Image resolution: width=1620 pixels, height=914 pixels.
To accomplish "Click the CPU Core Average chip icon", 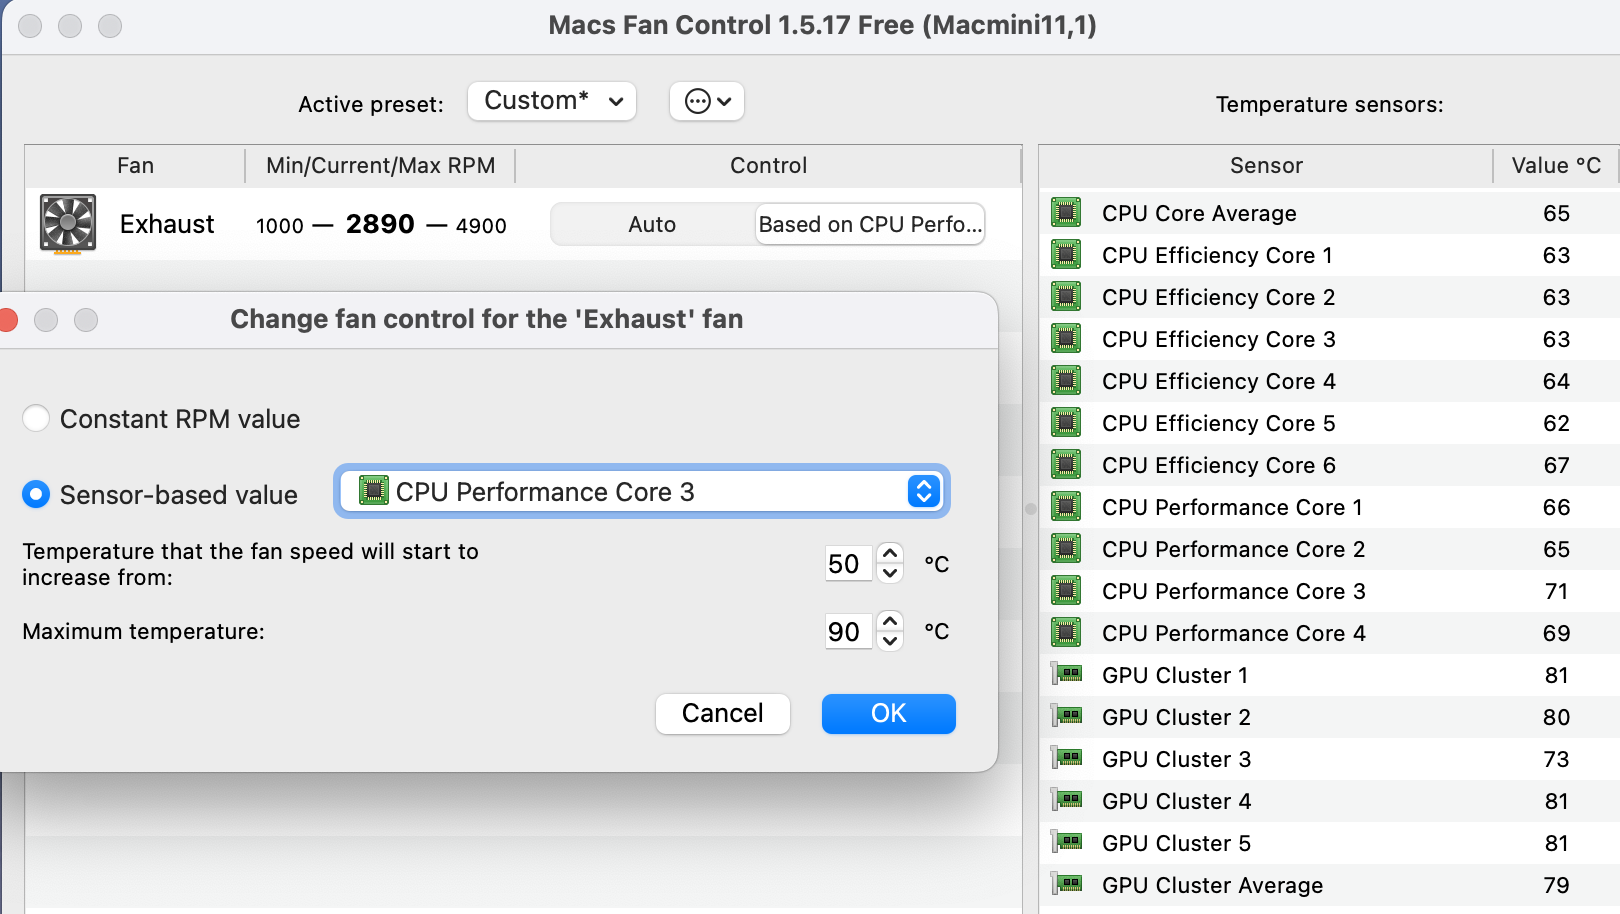I will pyautogui.click(x=1066, y=213).
